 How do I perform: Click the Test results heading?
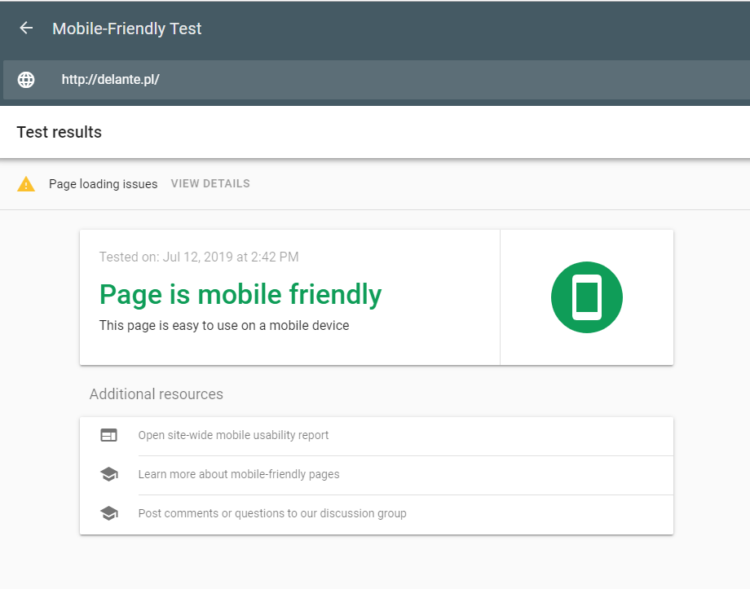pos(59,132)
